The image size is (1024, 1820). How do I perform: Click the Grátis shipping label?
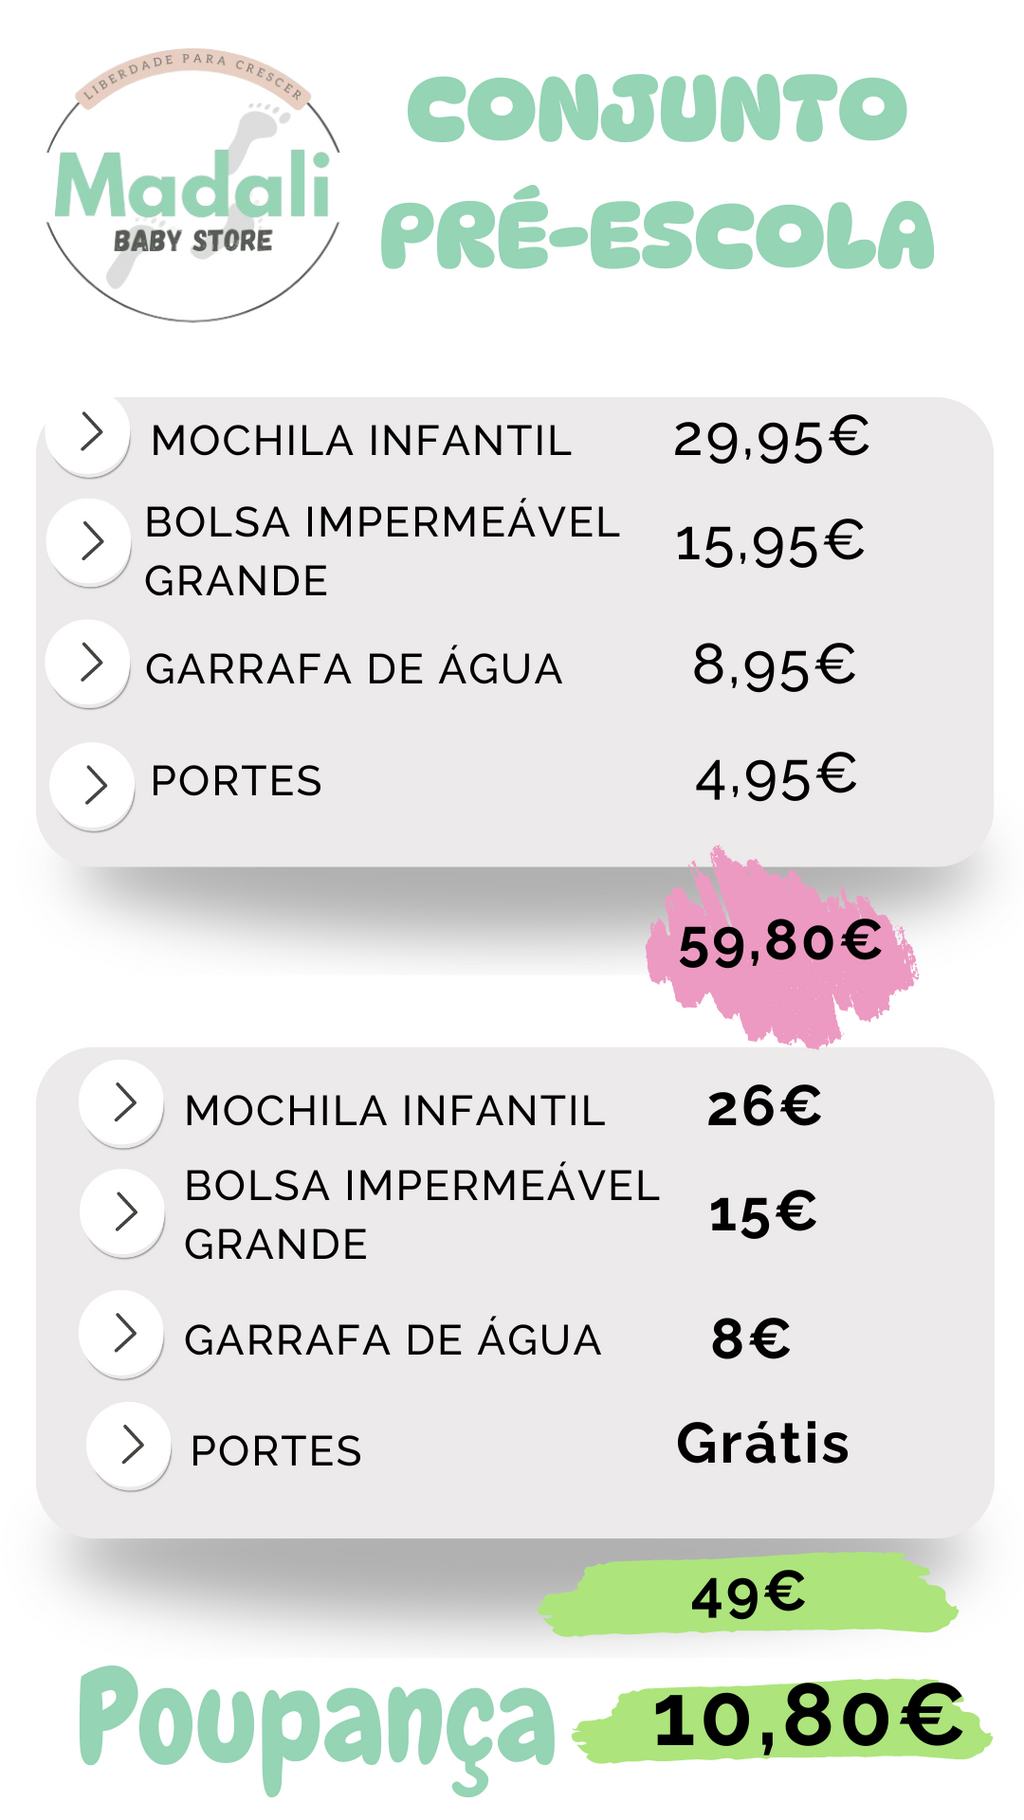762,1444
